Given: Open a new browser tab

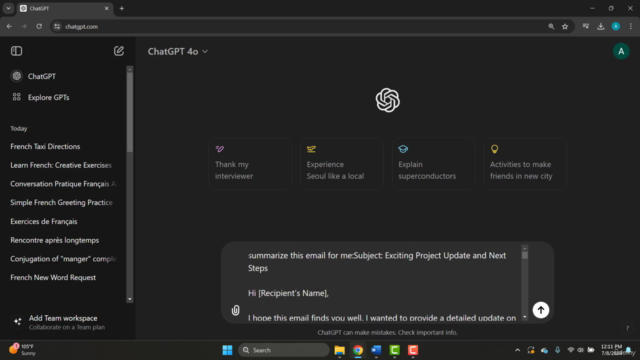Looking at the screenshot, I should (122, 8).
